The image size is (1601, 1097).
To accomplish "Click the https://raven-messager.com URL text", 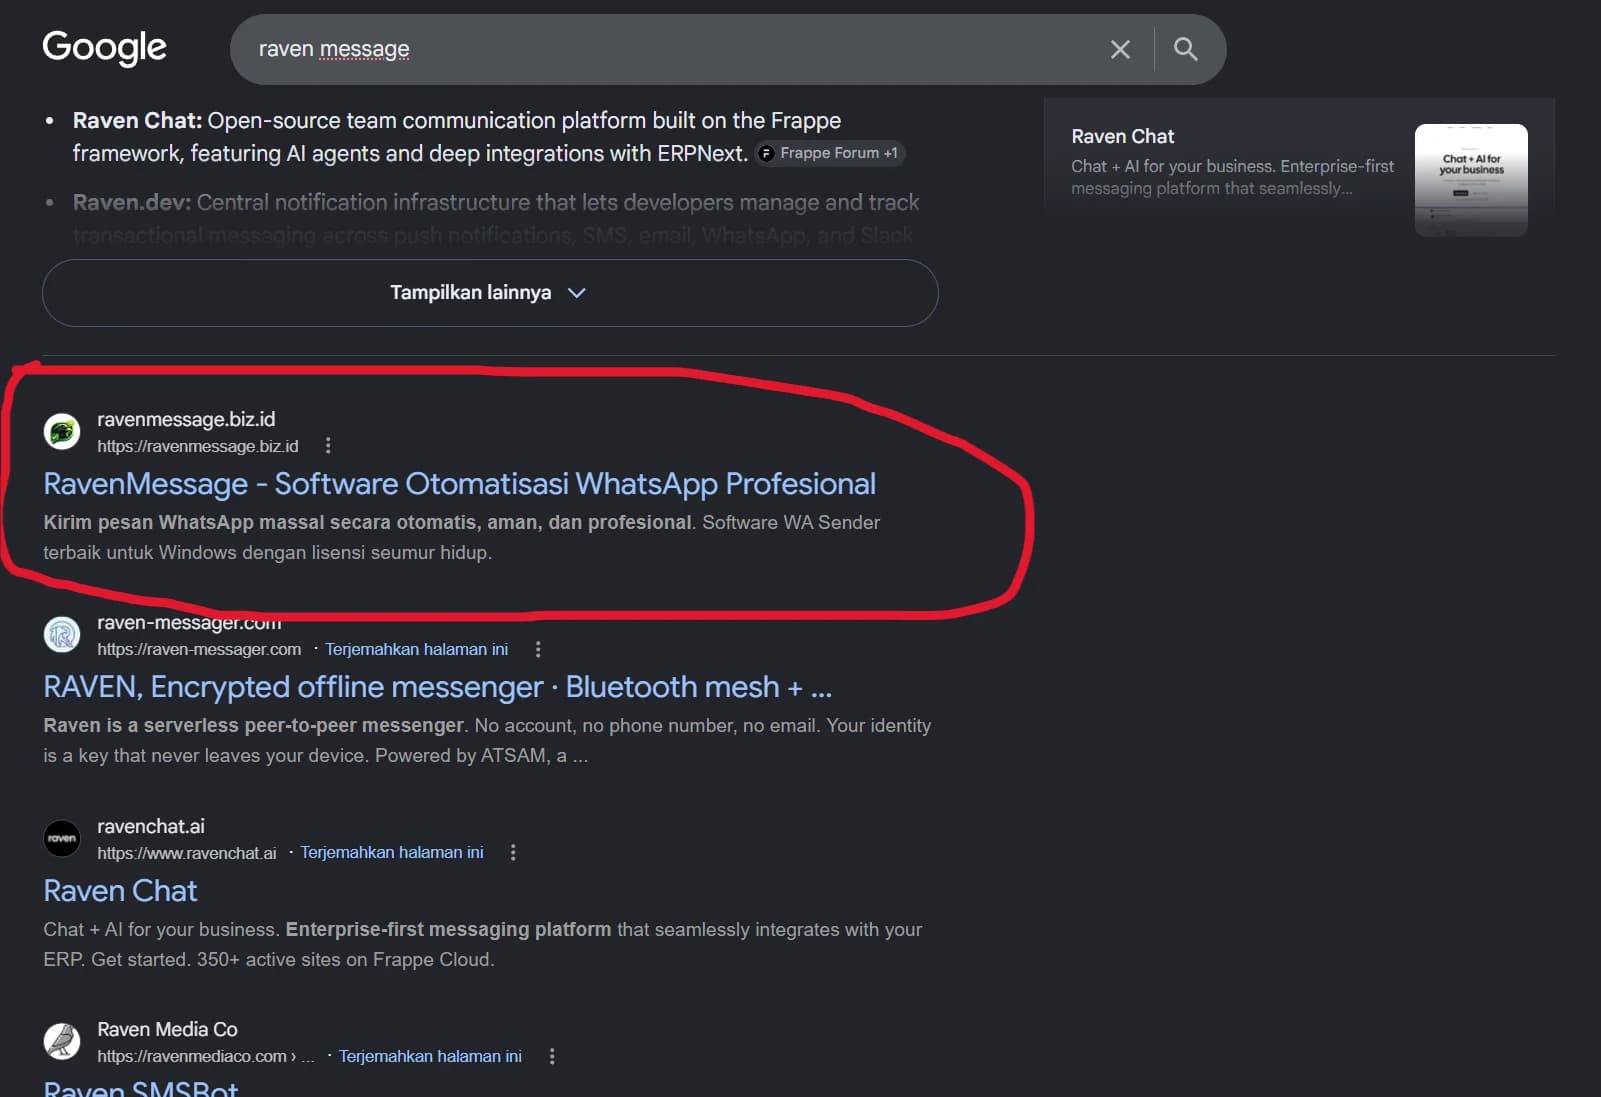I will (x=199, y=649).
